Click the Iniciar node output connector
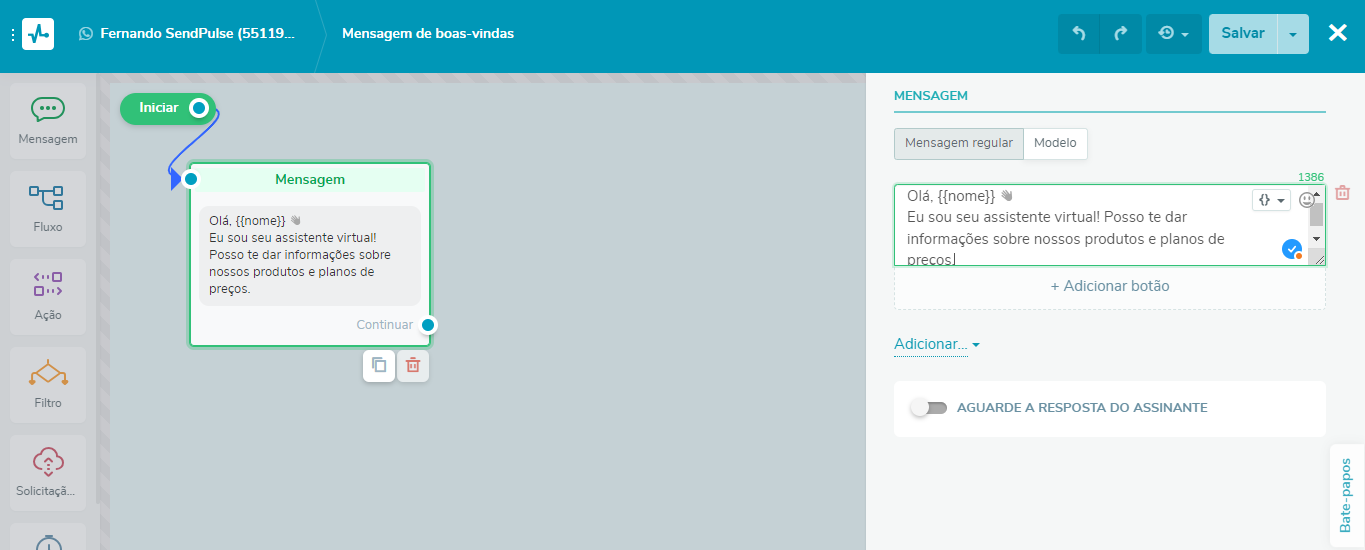 199,108
